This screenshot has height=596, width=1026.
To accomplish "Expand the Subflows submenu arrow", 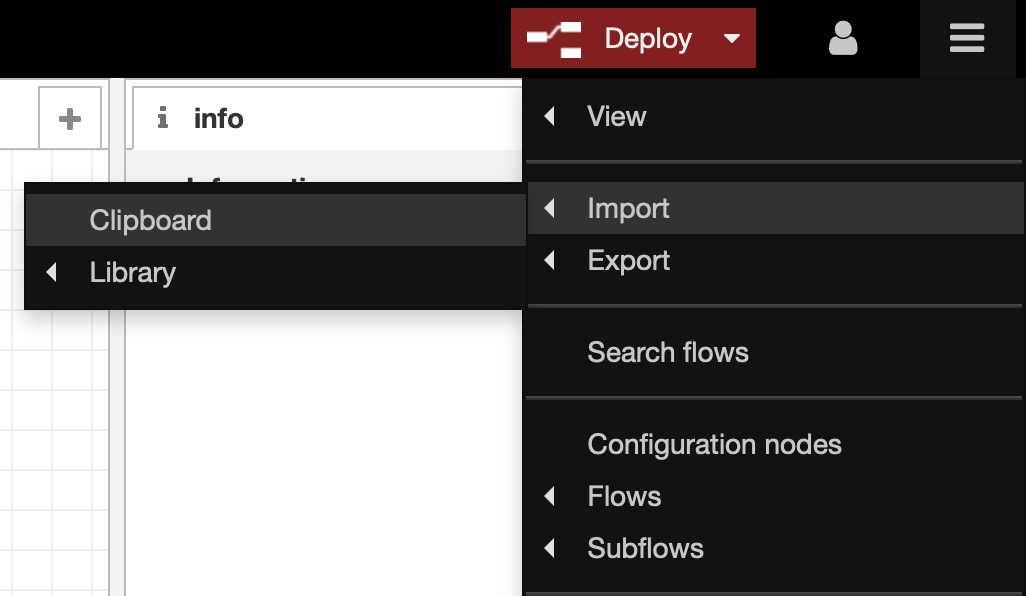I will tap(549, 549).
